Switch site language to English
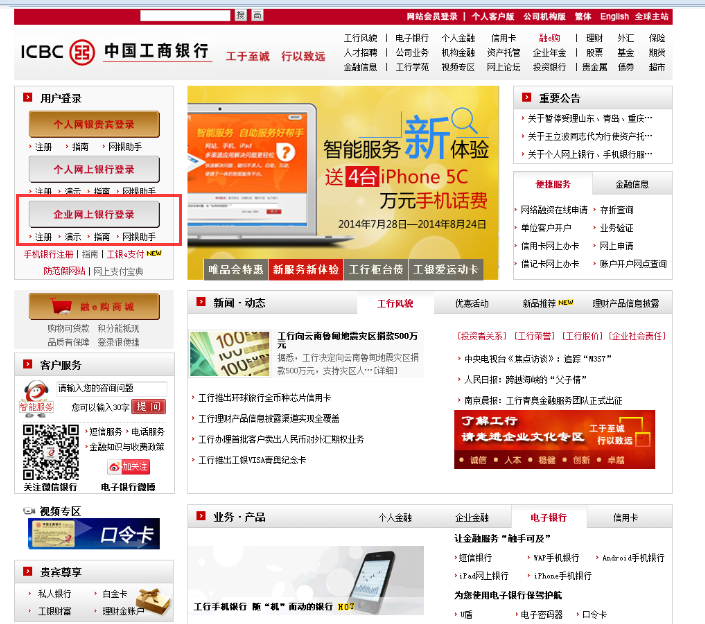This screenshot has width=705, height=624. pyautogui.click(x=614, y=17)
